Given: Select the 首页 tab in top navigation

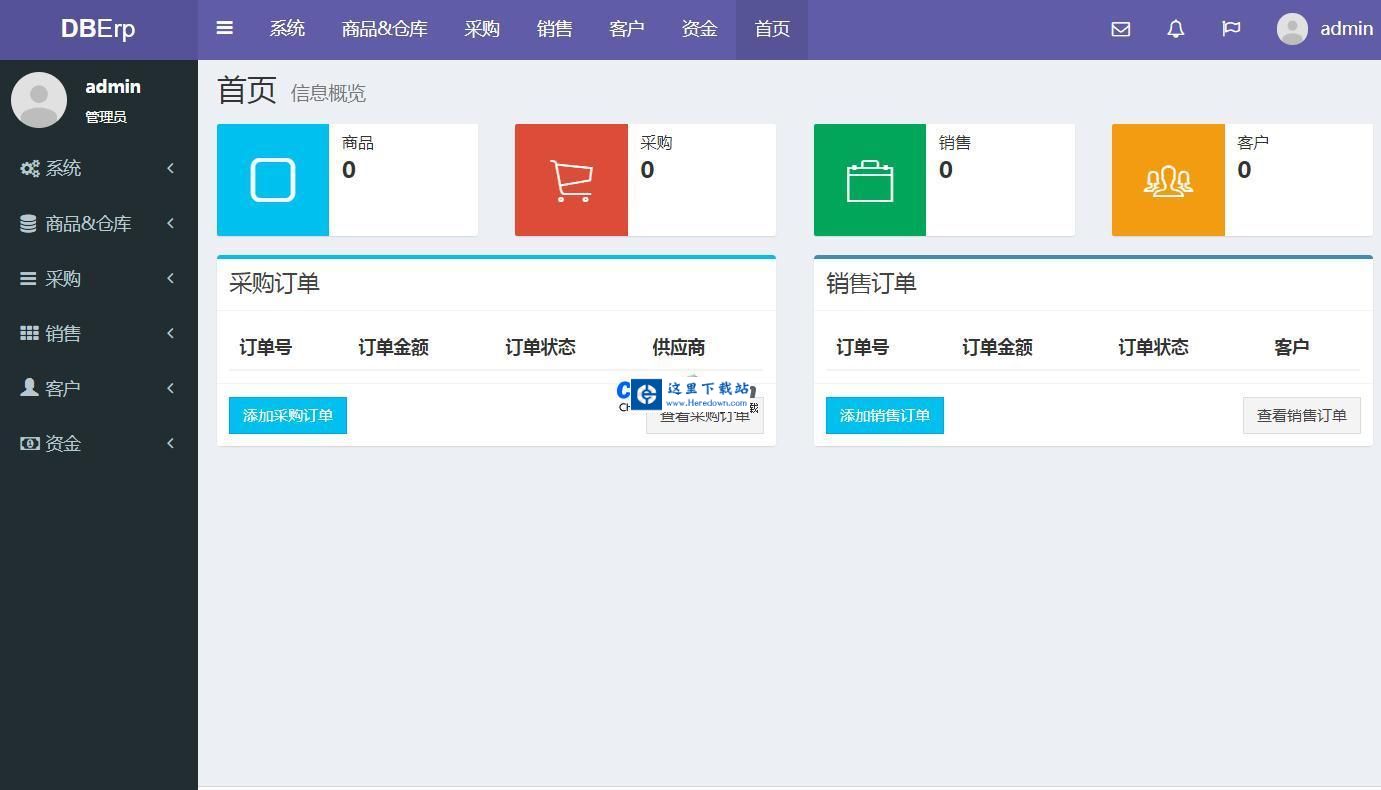Looking at the screenshot, I should click(771, 28).
